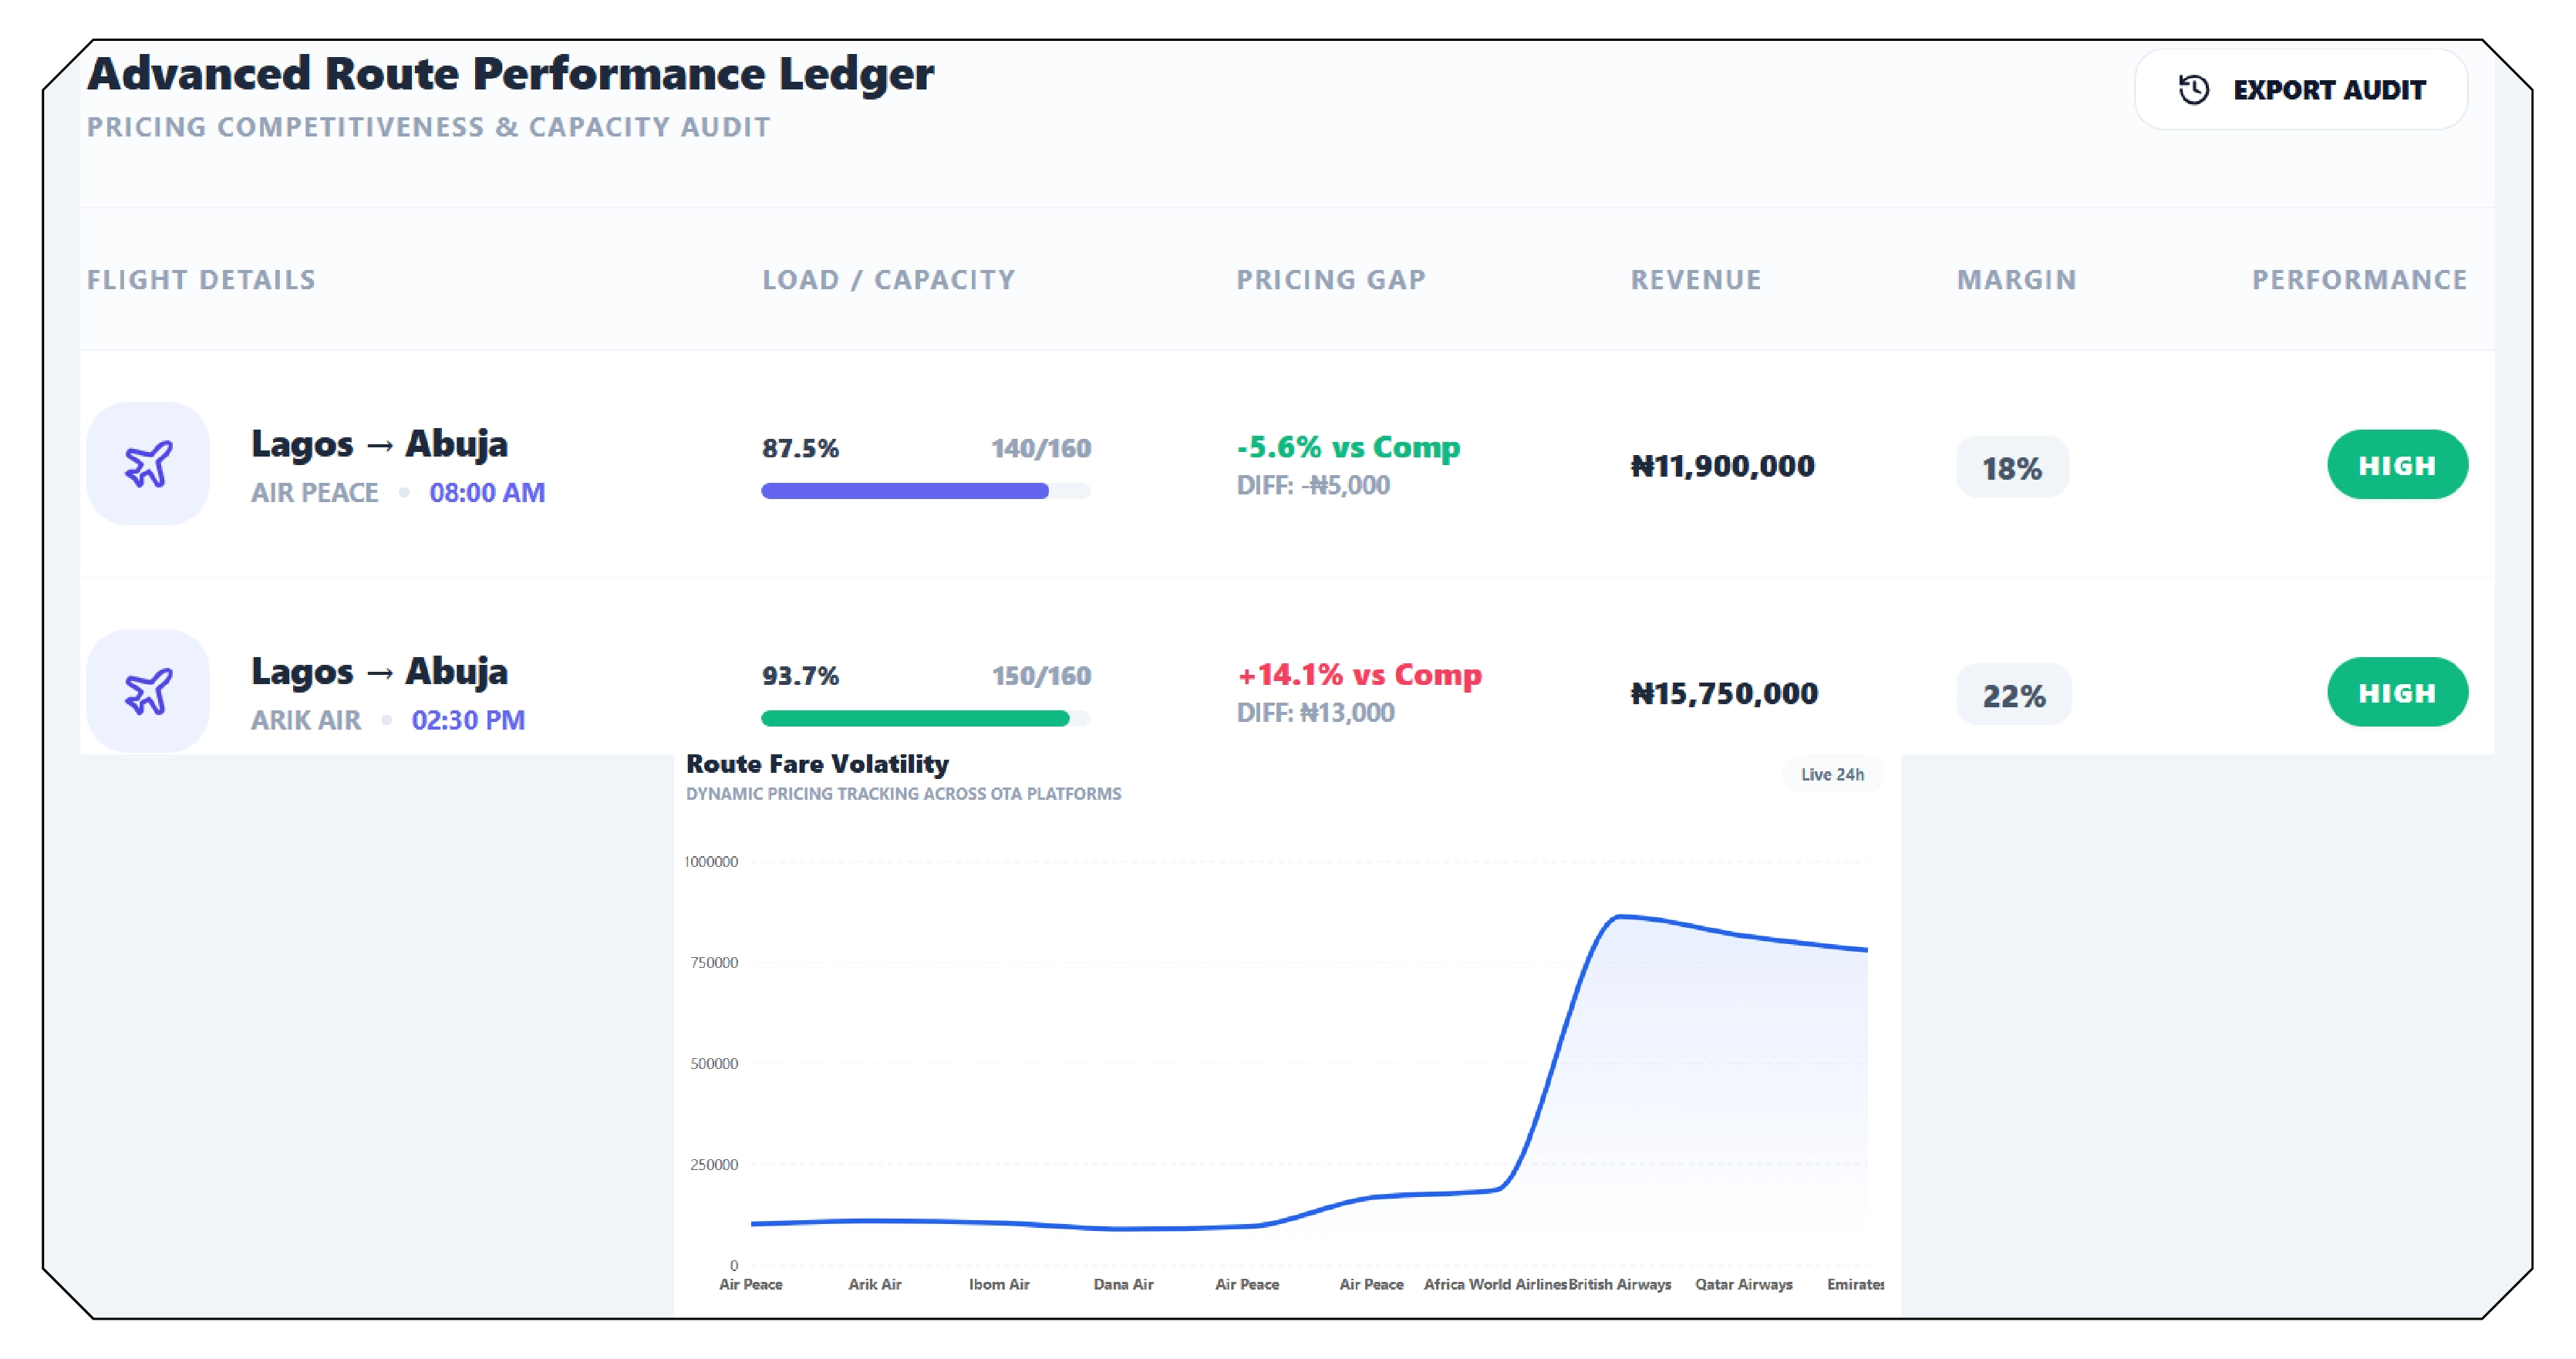Click the bullet dot between AIR PEACE and time

[404, 492]
